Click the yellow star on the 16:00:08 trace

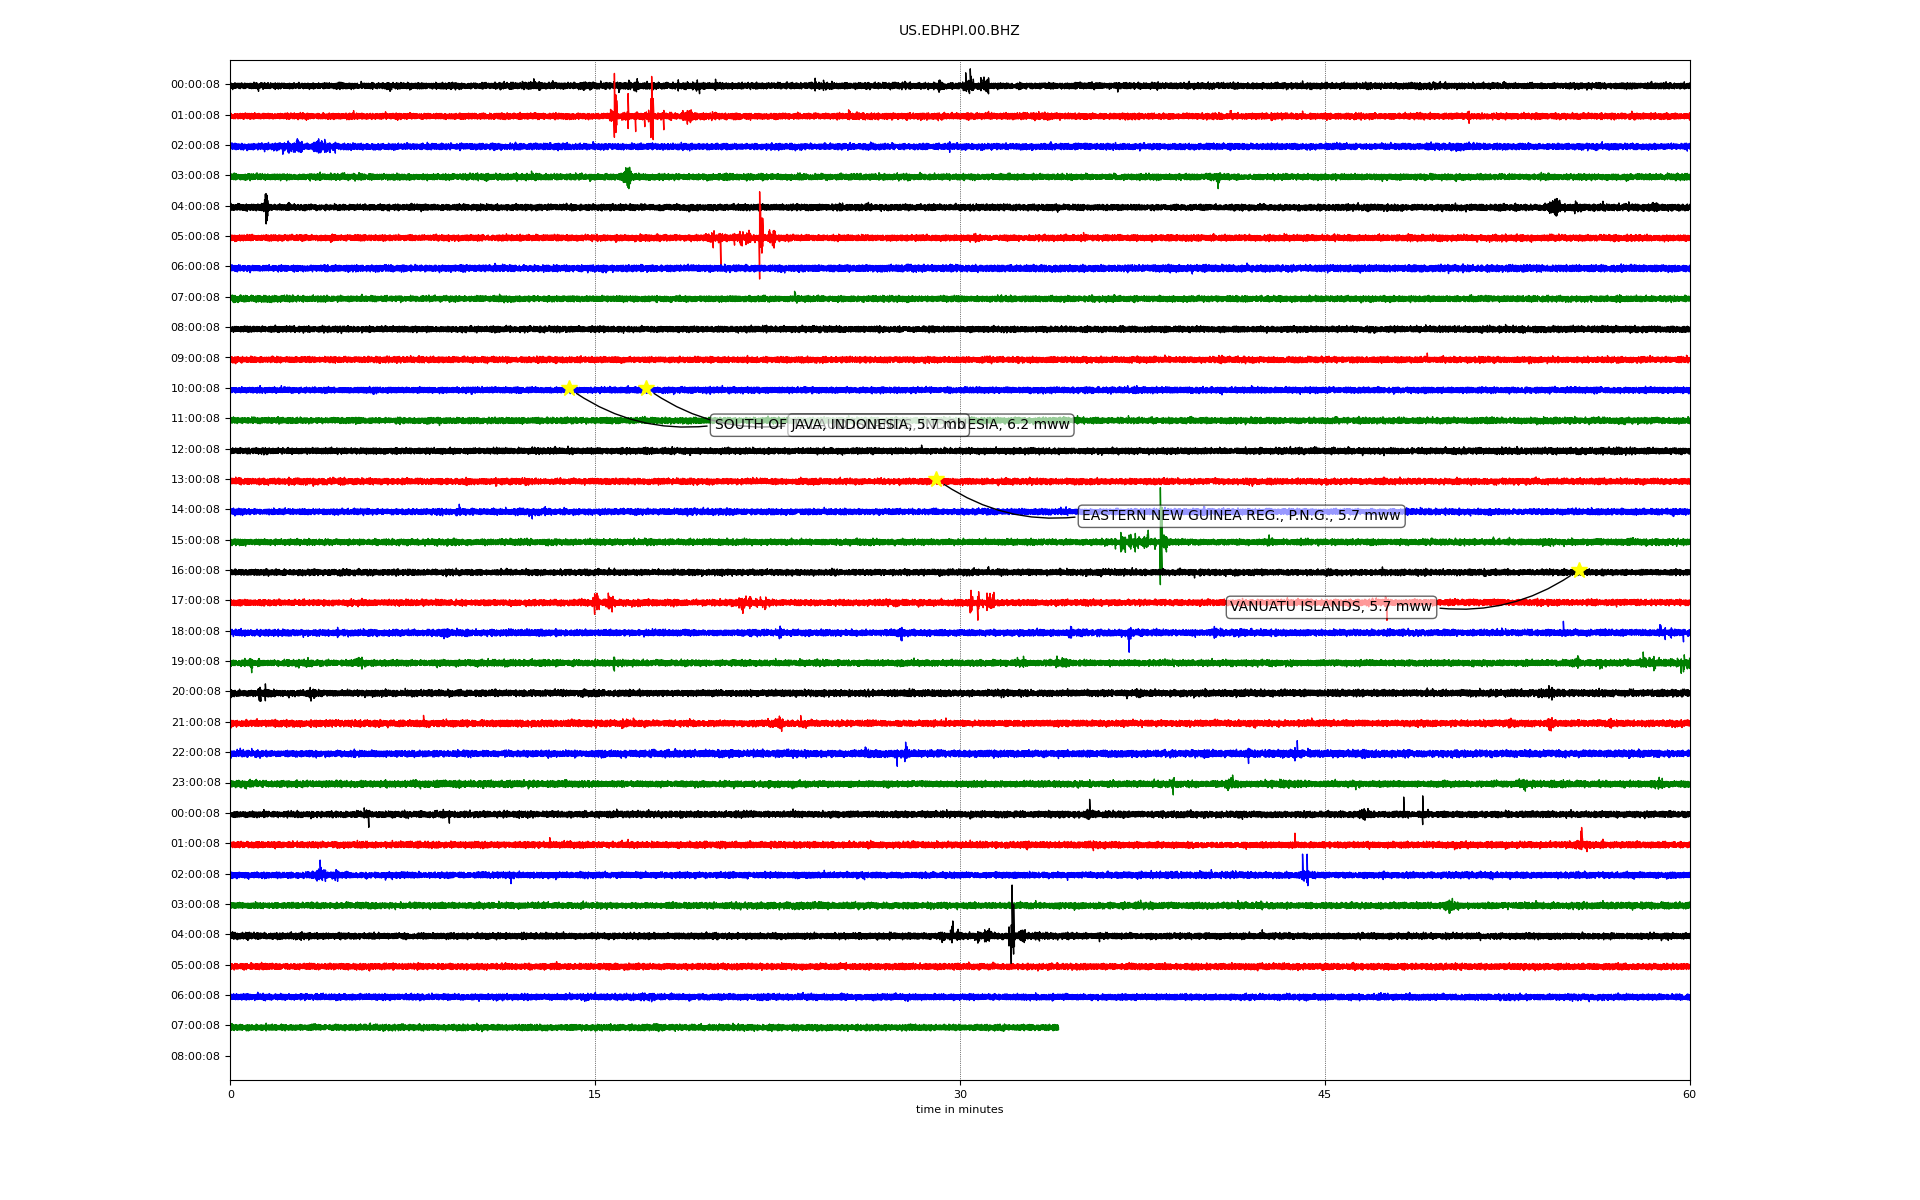[x=1579, y=570]
